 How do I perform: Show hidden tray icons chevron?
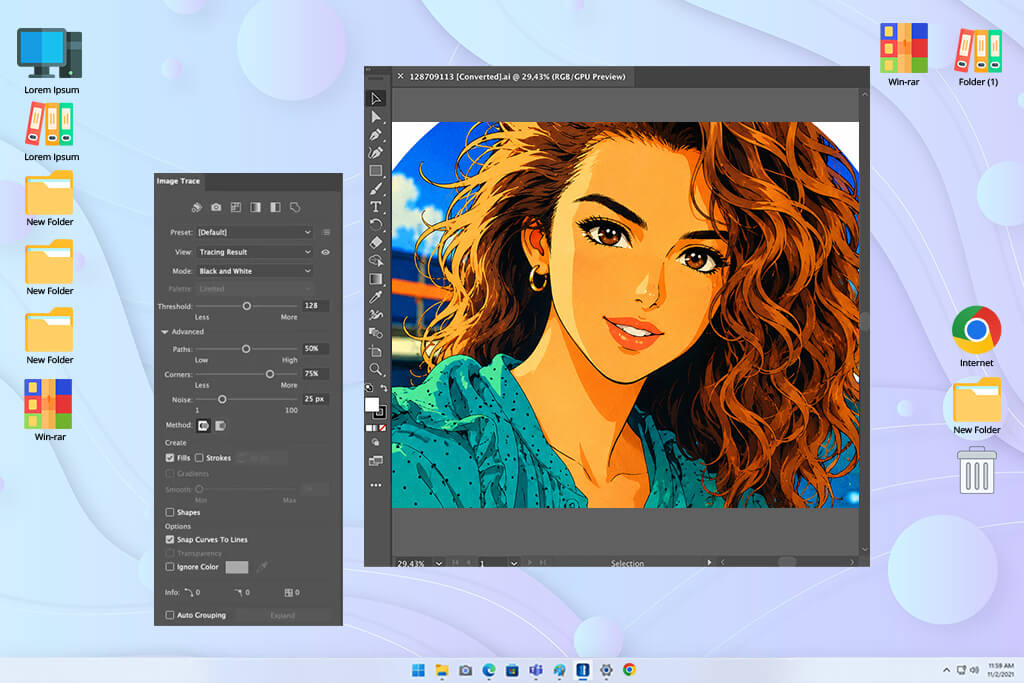pyautogui.click(x=946, y=670)
